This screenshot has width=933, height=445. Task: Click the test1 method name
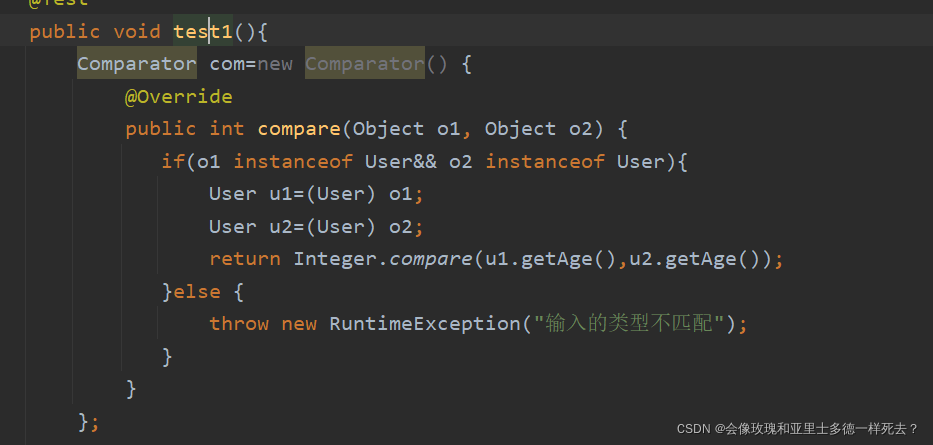203,32
